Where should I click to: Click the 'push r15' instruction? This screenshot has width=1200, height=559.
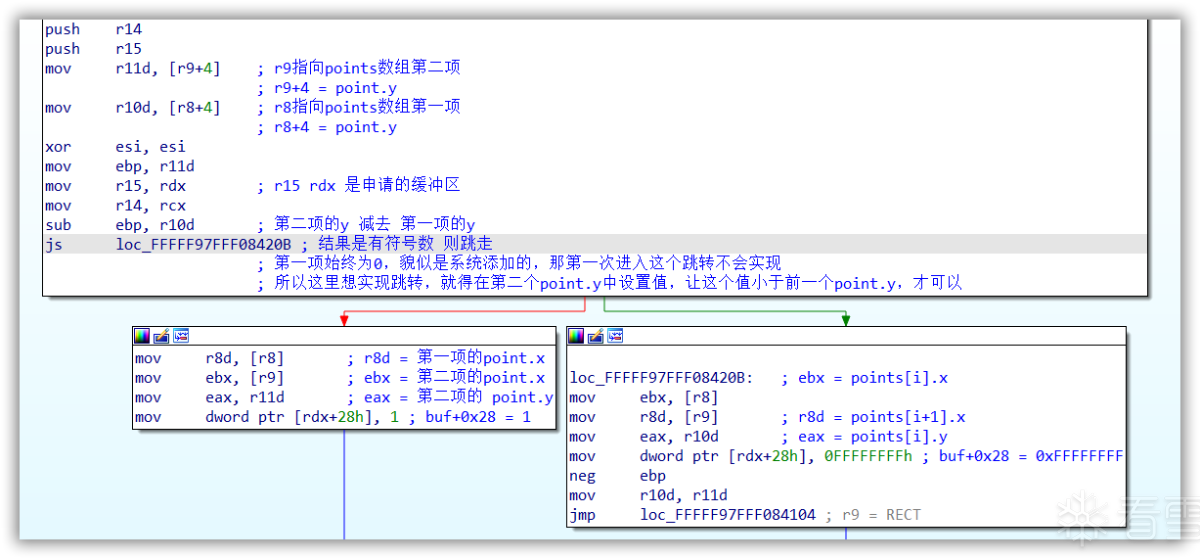[x=93, y=48]
